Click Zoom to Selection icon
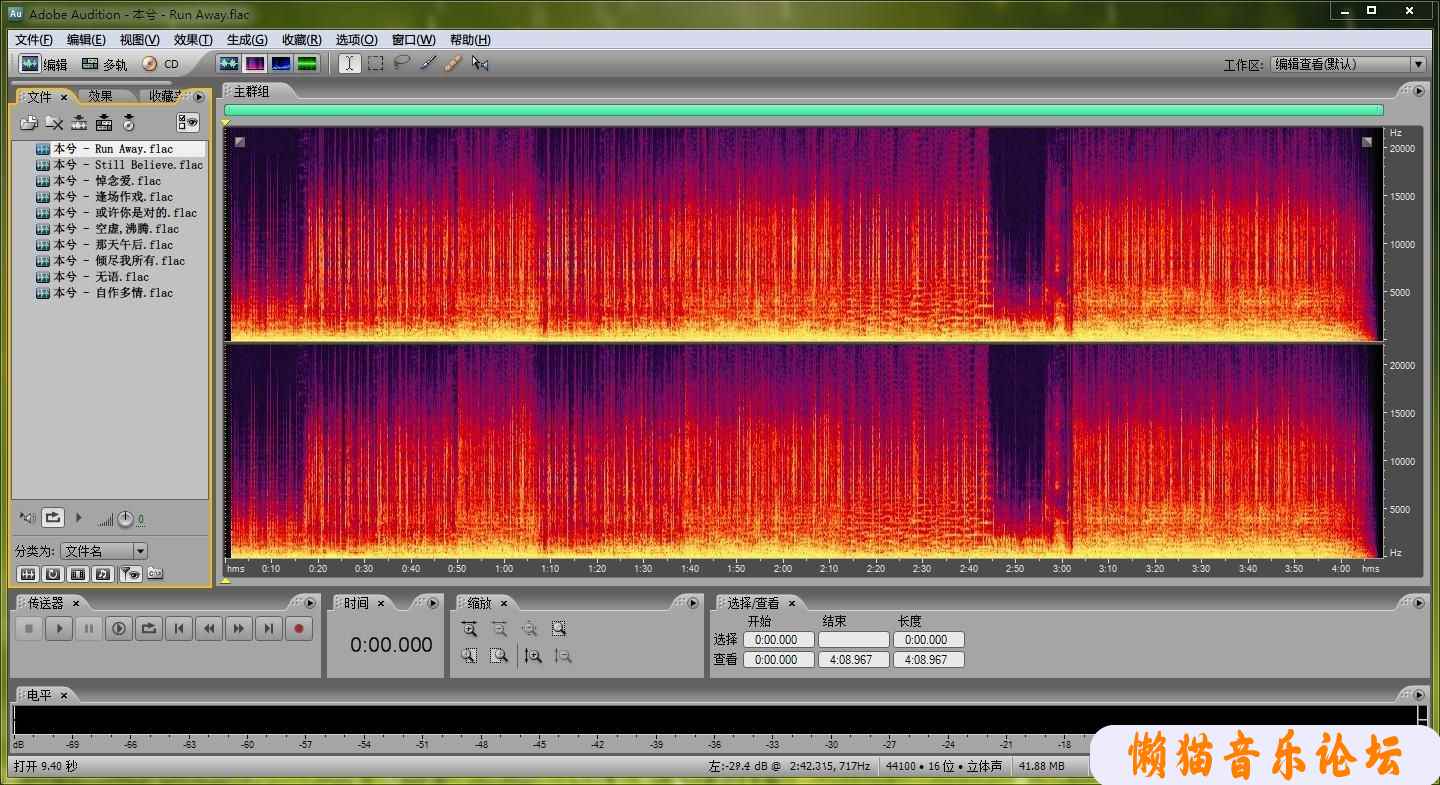 tap(559, 629)
